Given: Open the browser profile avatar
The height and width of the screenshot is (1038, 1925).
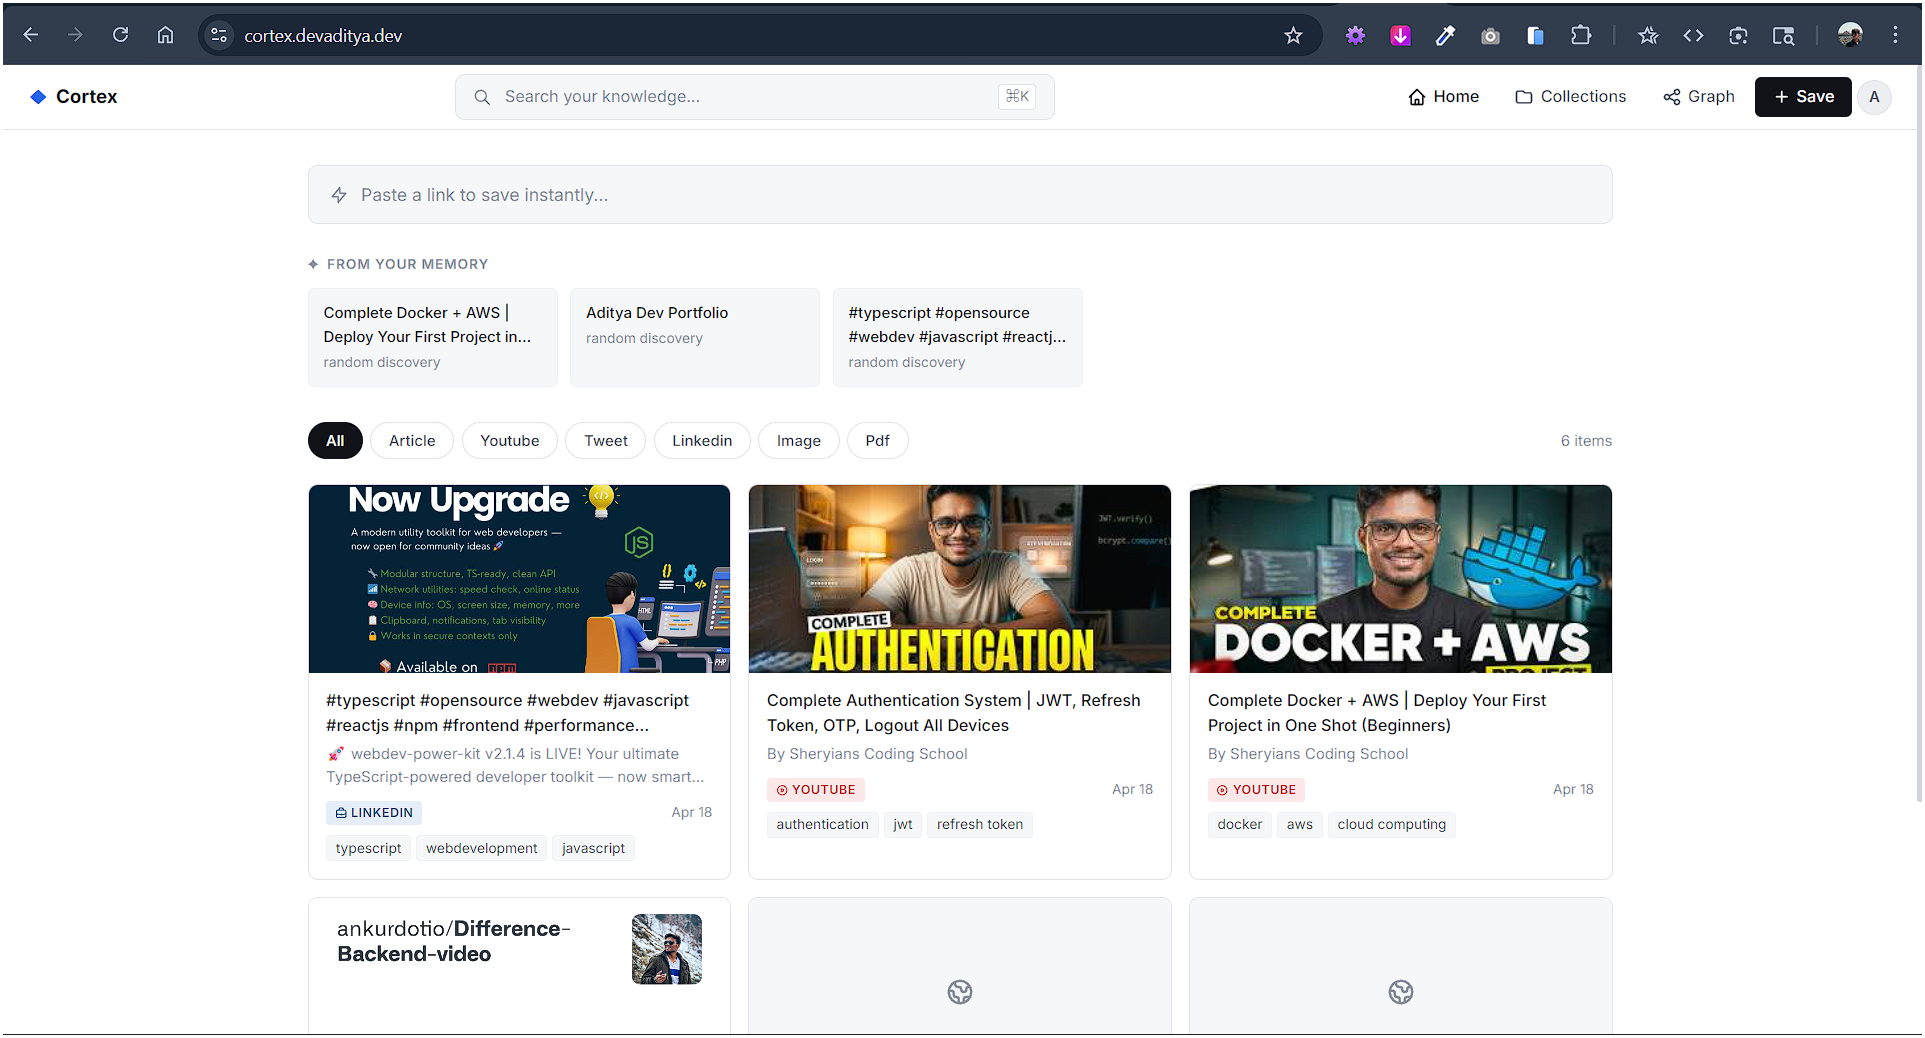Looking at the screenshot, I should 1850,35.
